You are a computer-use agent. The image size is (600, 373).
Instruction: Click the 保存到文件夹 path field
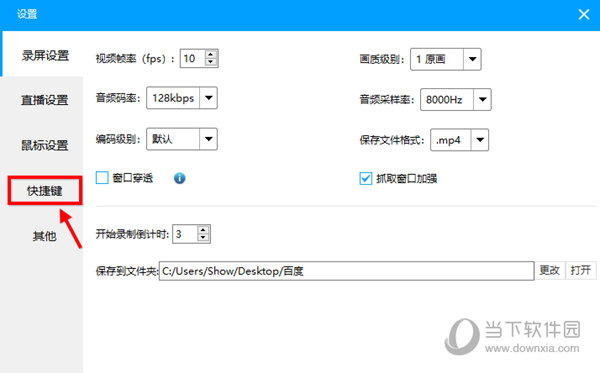click(347, 271)
